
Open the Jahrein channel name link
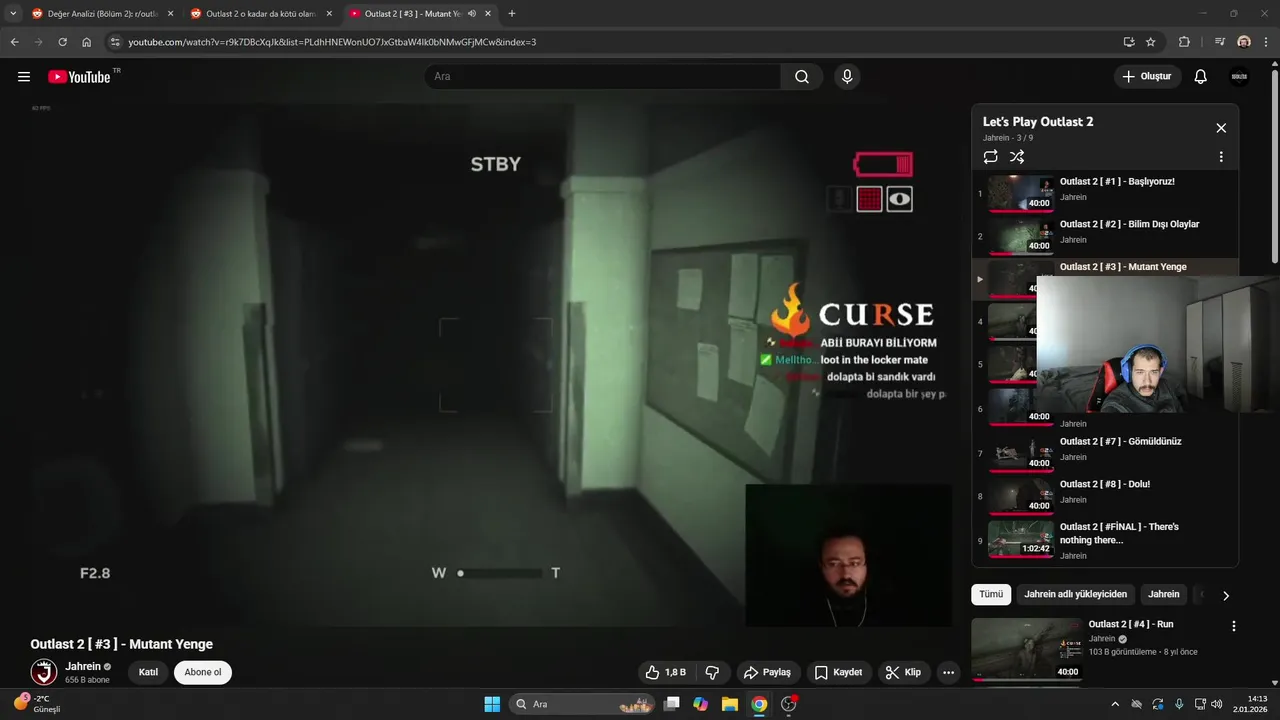[x=83, y=666]
